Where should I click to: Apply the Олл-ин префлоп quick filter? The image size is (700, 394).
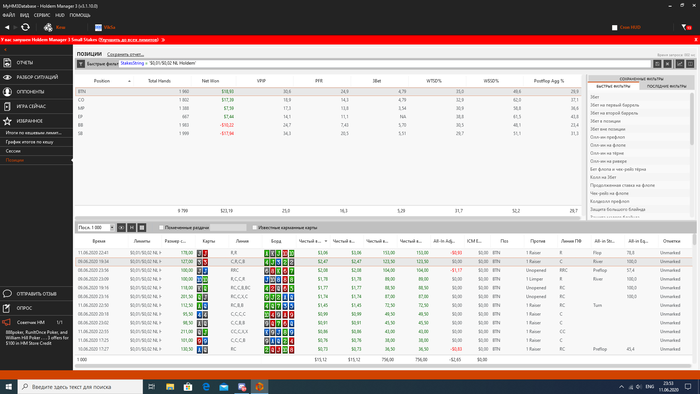[608, 137]
